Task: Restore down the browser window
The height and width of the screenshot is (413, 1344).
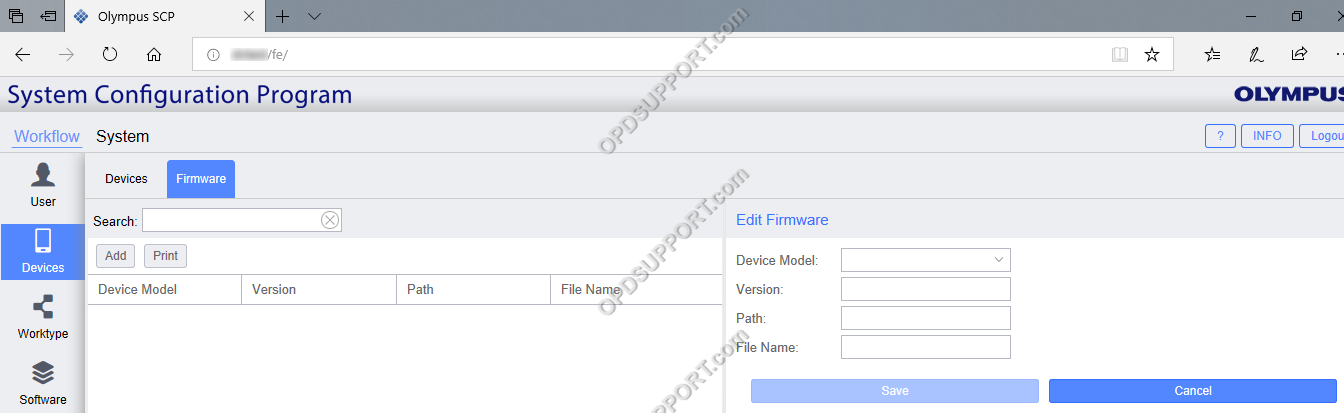Action: coord(1297,16)
